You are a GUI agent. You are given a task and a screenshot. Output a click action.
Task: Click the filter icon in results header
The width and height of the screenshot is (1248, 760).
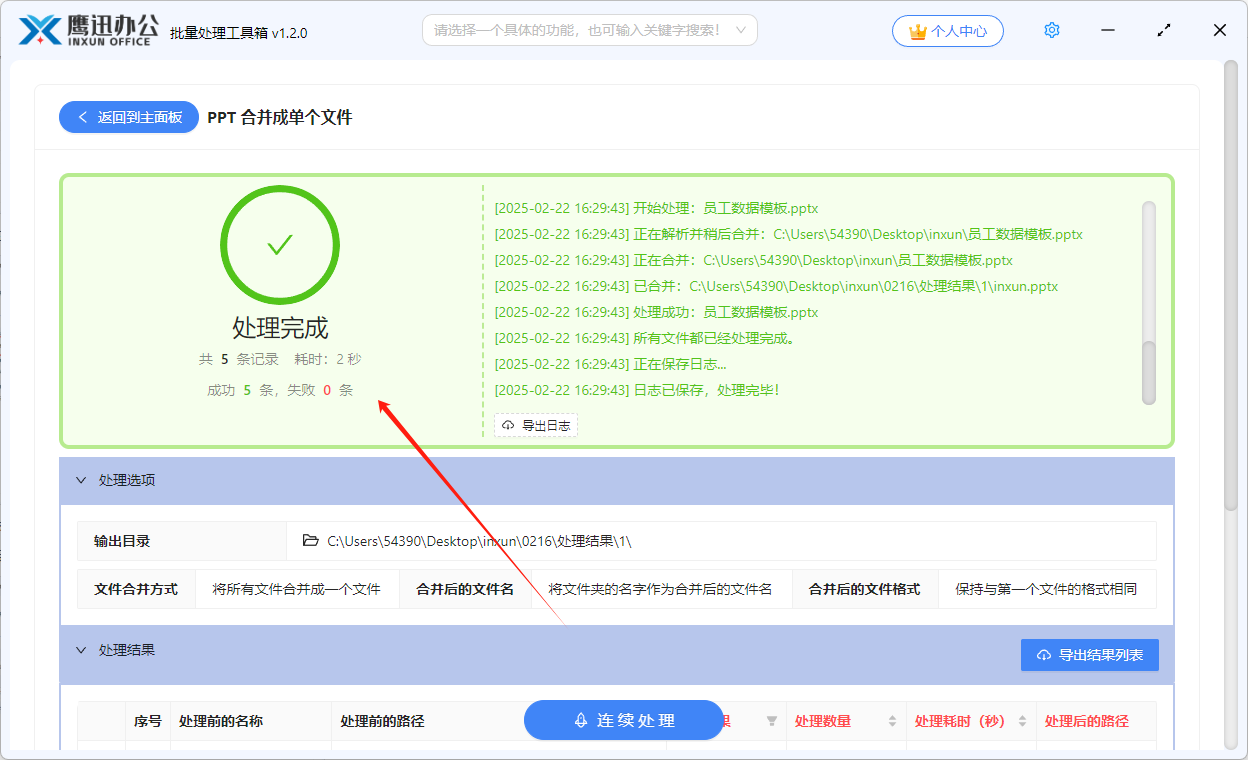tap(771, 721)
